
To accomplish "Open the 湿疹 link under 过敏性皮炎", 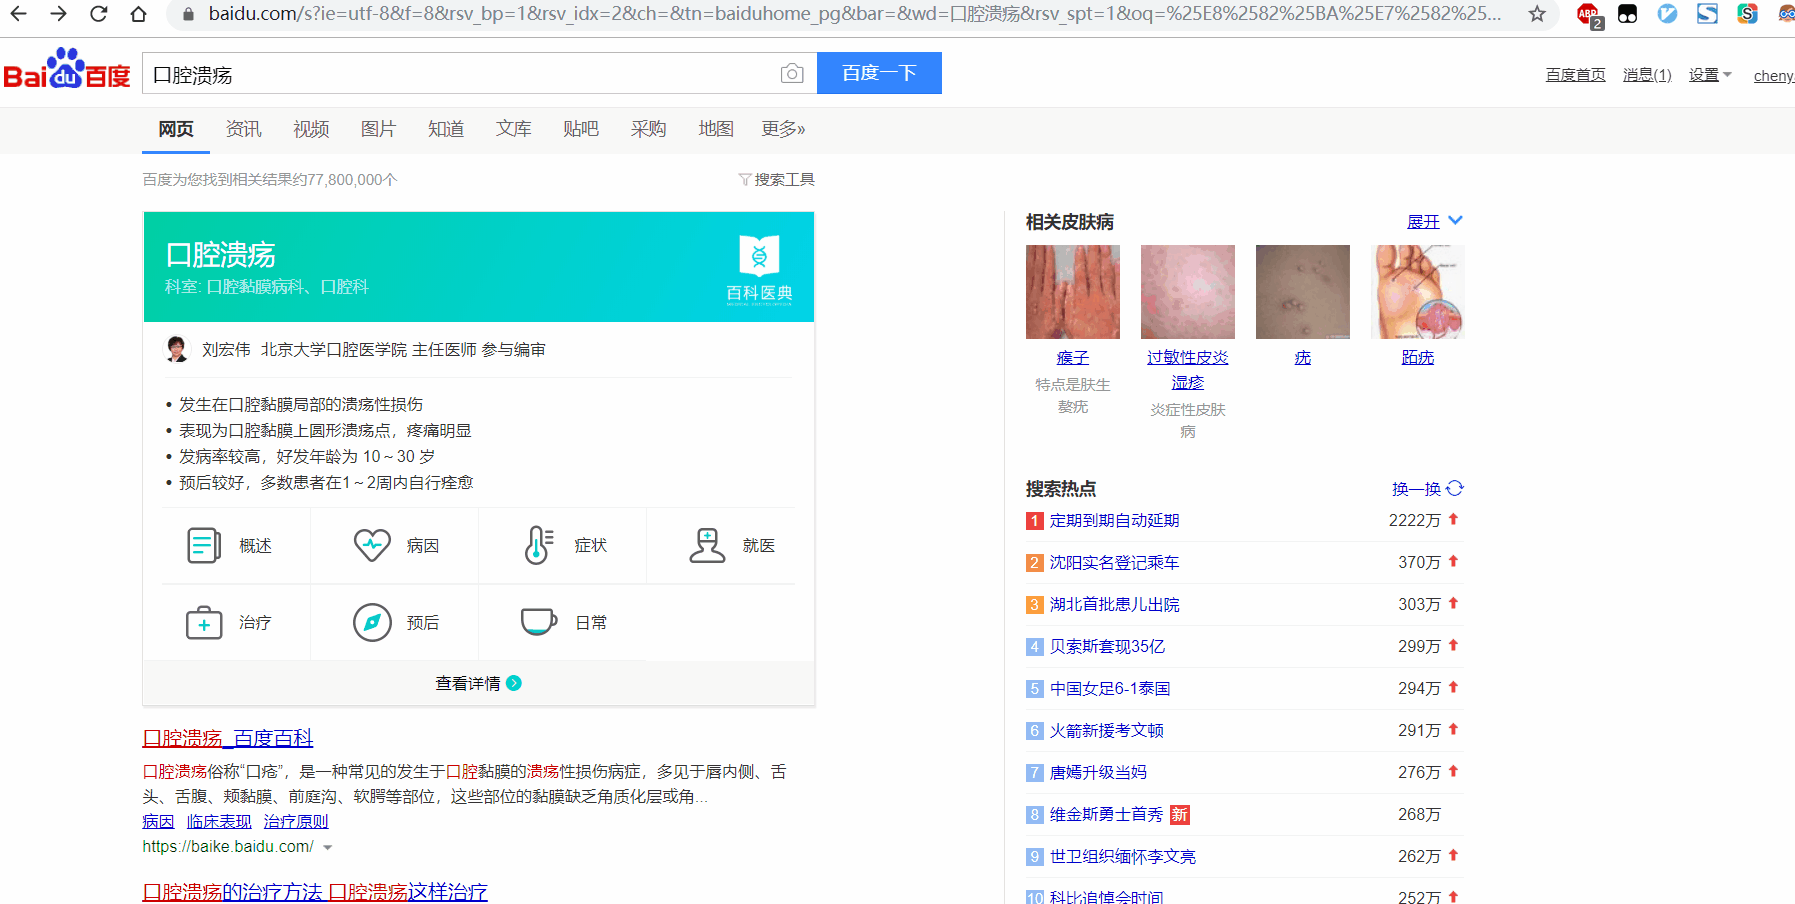I will 1188,382.
